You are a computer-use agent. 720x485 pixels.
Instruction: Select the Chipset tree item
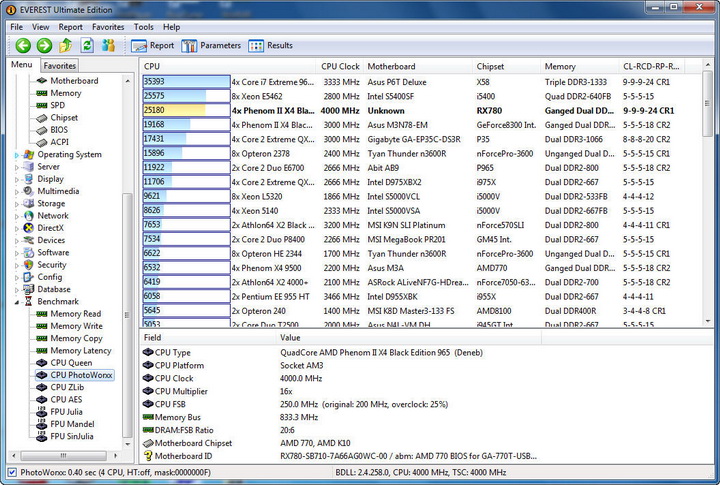coord(64,118)
